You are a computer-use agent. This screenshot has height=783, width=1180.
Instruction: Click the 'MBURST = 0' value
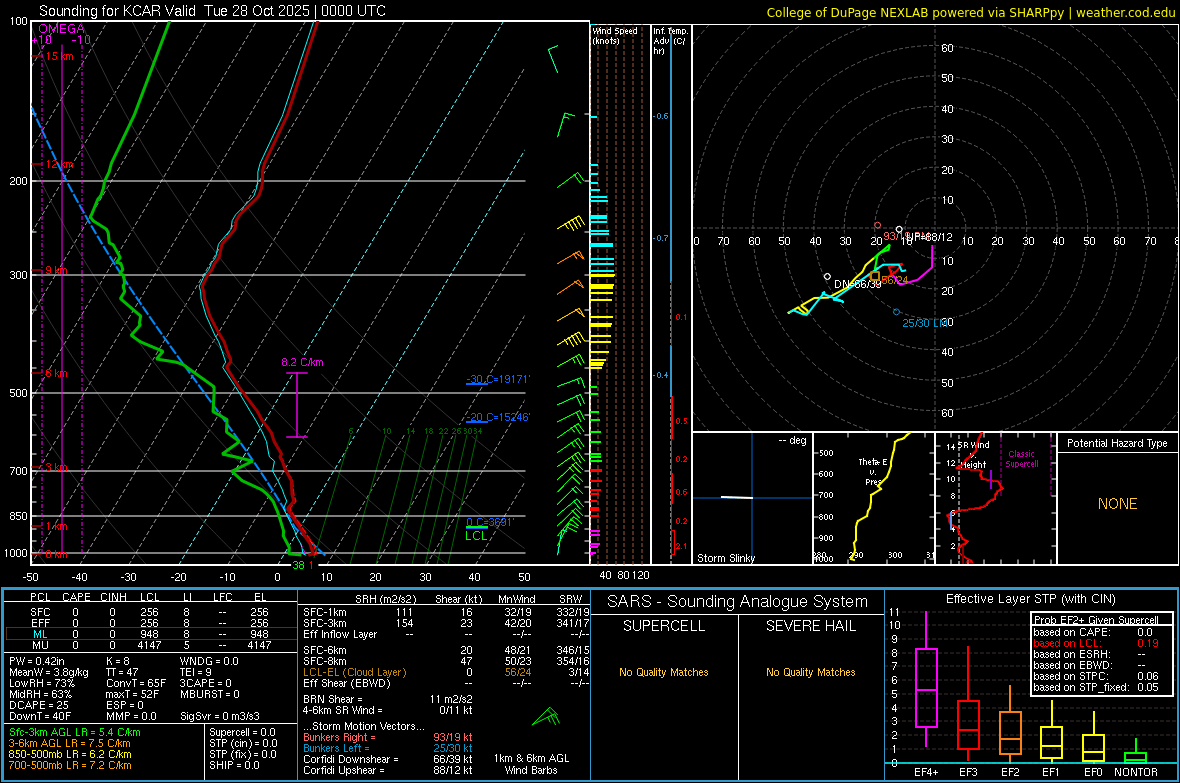tap(209, 694)
